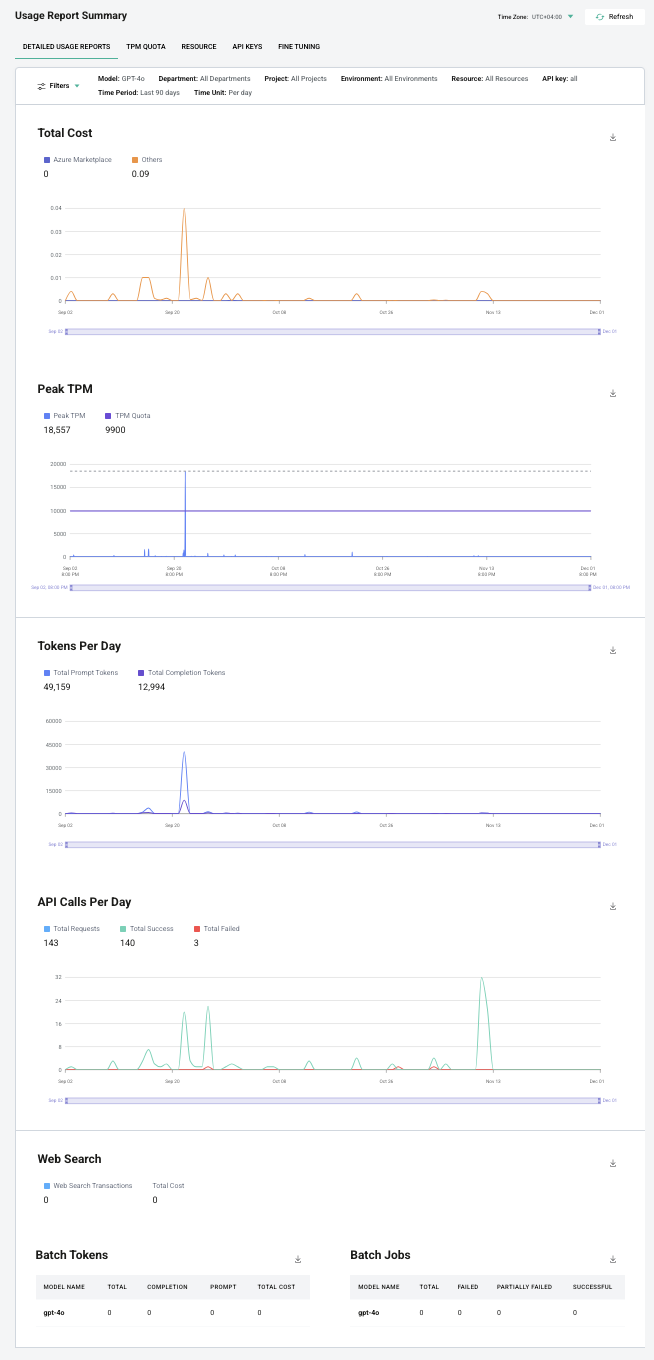Toggle Total Completion Tokens legend series
Viewport: 654px width, 1360px height.
tap(181, 673)
